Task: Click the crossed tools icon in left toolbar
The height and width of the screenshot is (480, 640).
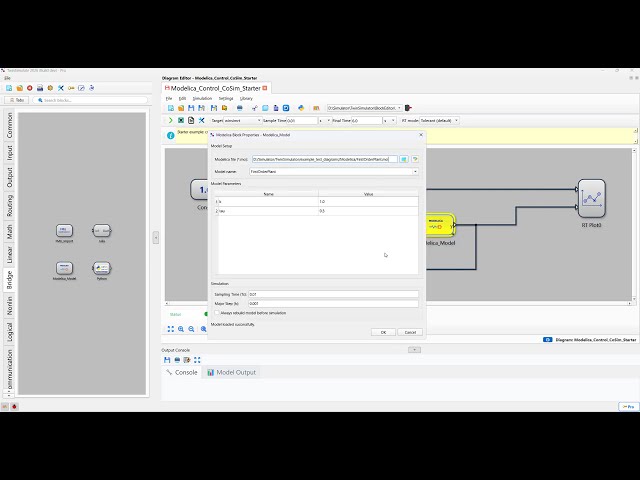Action: click(61, 88)
